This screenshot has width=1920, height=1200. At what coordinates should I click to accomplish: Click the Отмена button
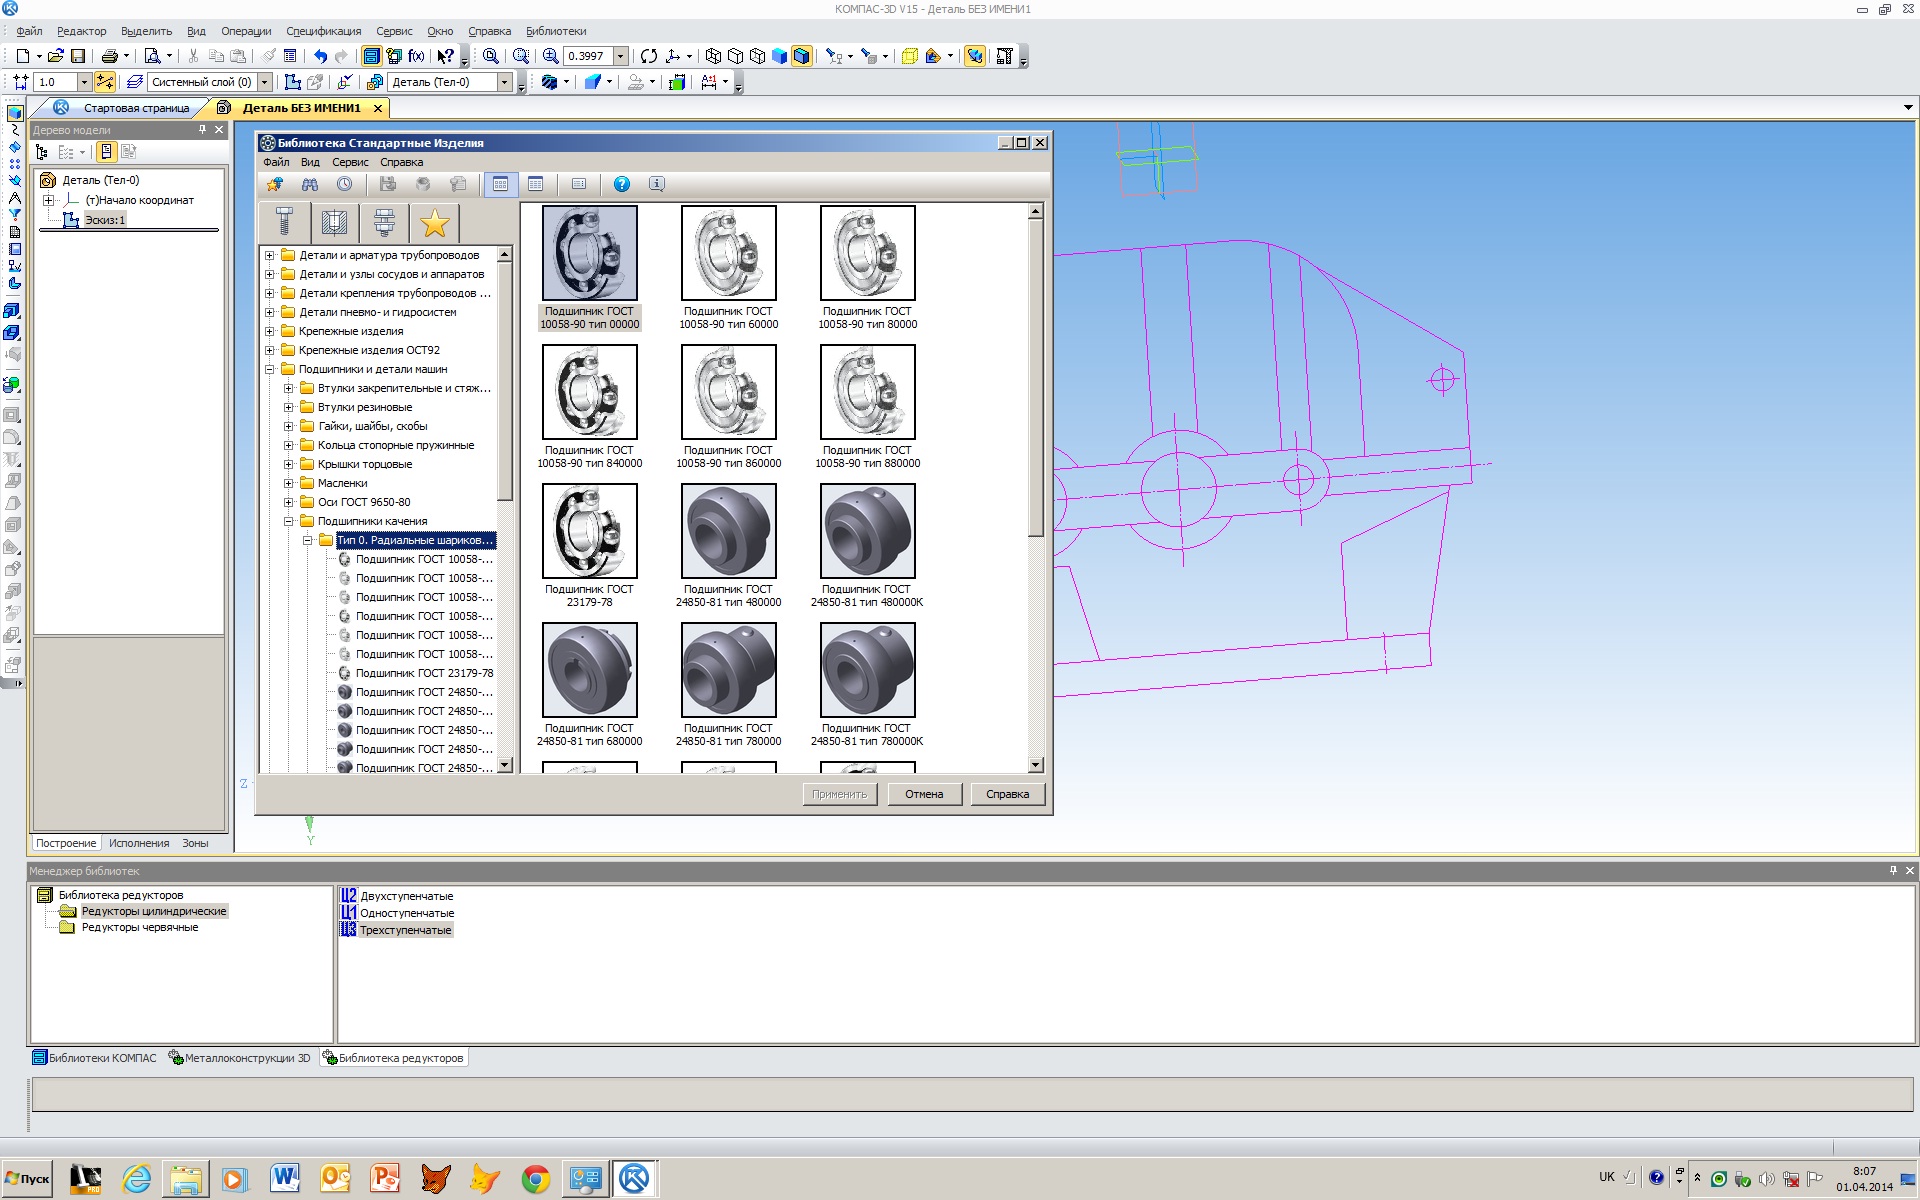924,794
